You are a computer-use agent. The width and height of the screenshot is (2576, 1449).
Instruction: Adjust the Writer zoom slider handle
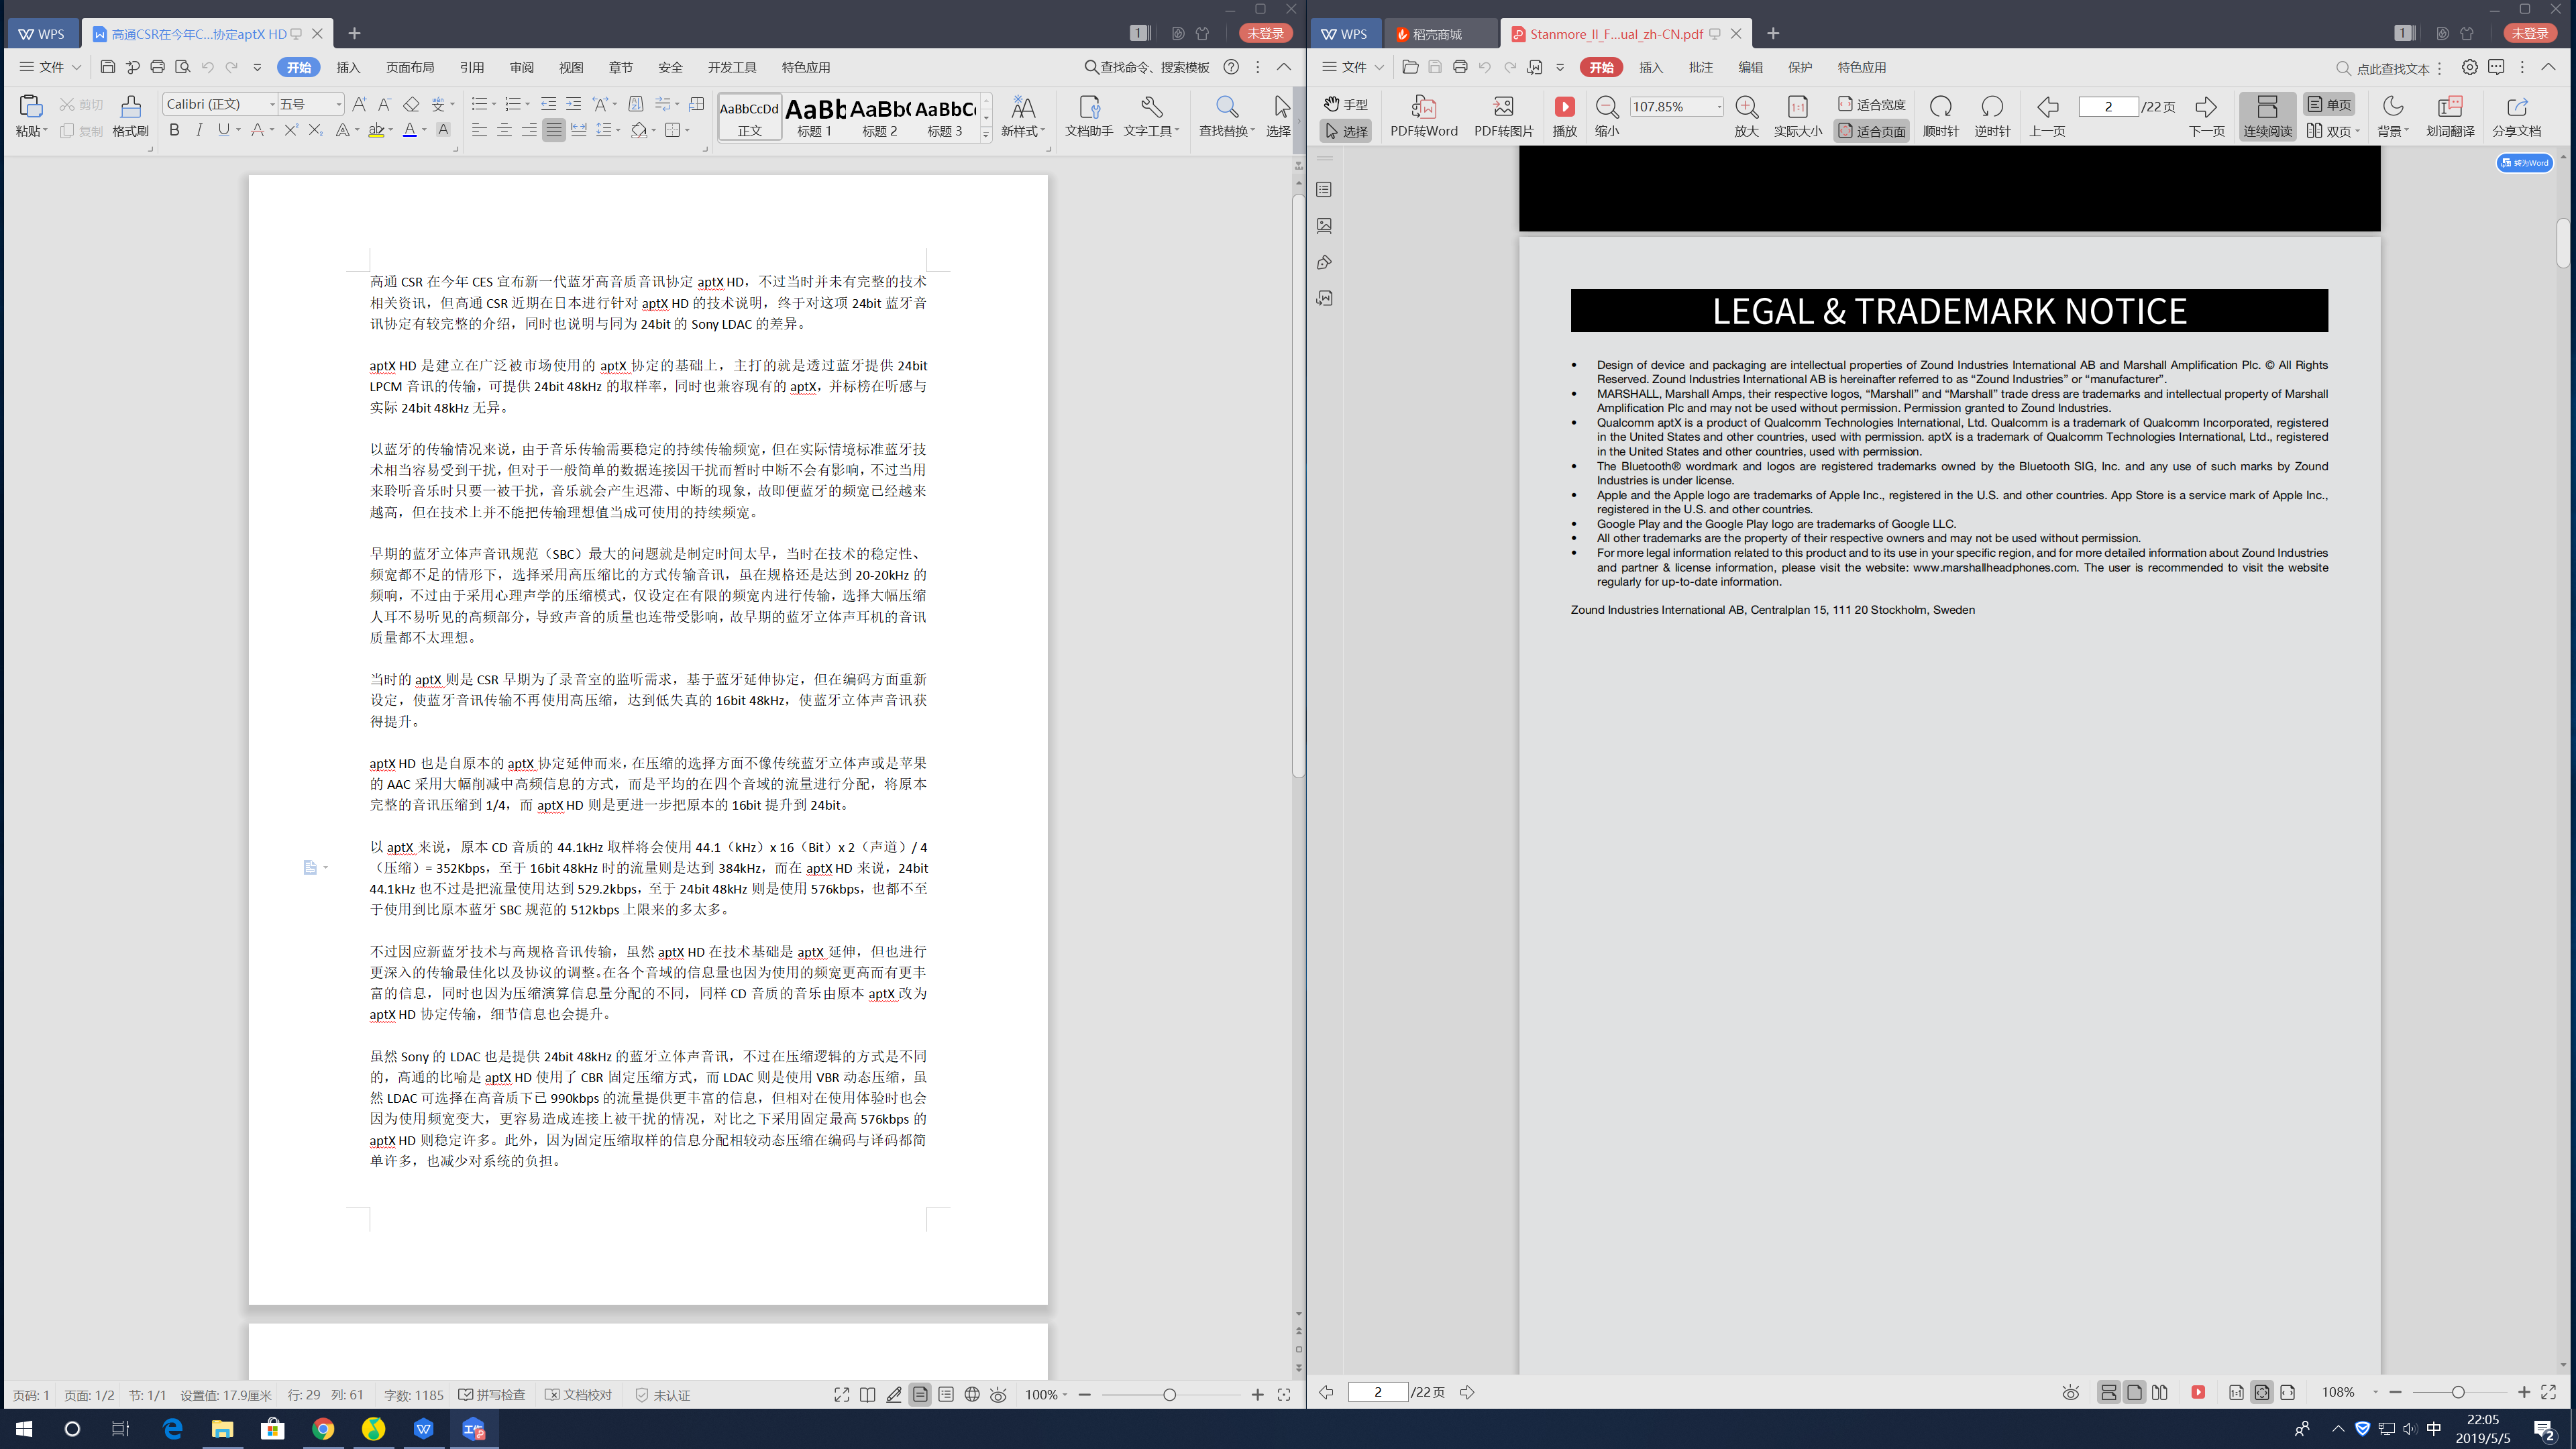pos(1169,1394)
